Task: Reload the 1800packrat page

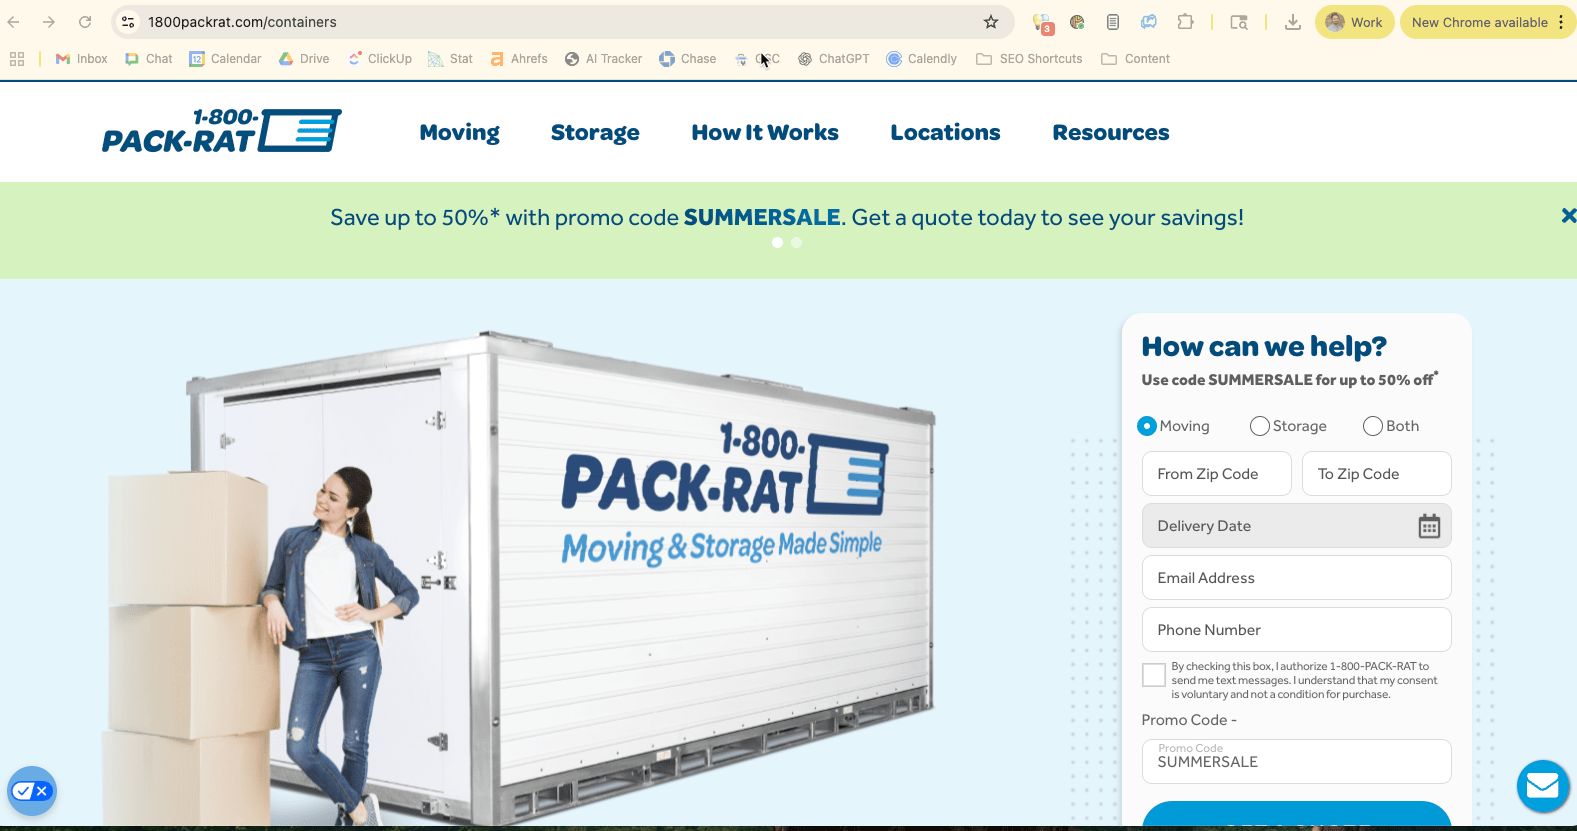Action: pyautogui.click(x=85, y=22)
